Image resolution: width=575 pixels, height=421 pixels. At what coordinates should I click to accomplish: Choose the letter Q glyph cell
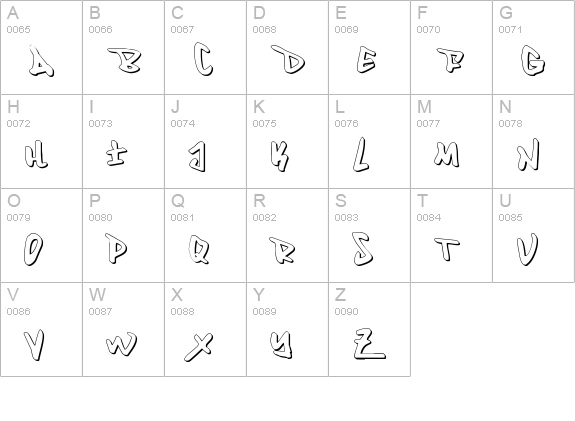click(x=205, y=235)
